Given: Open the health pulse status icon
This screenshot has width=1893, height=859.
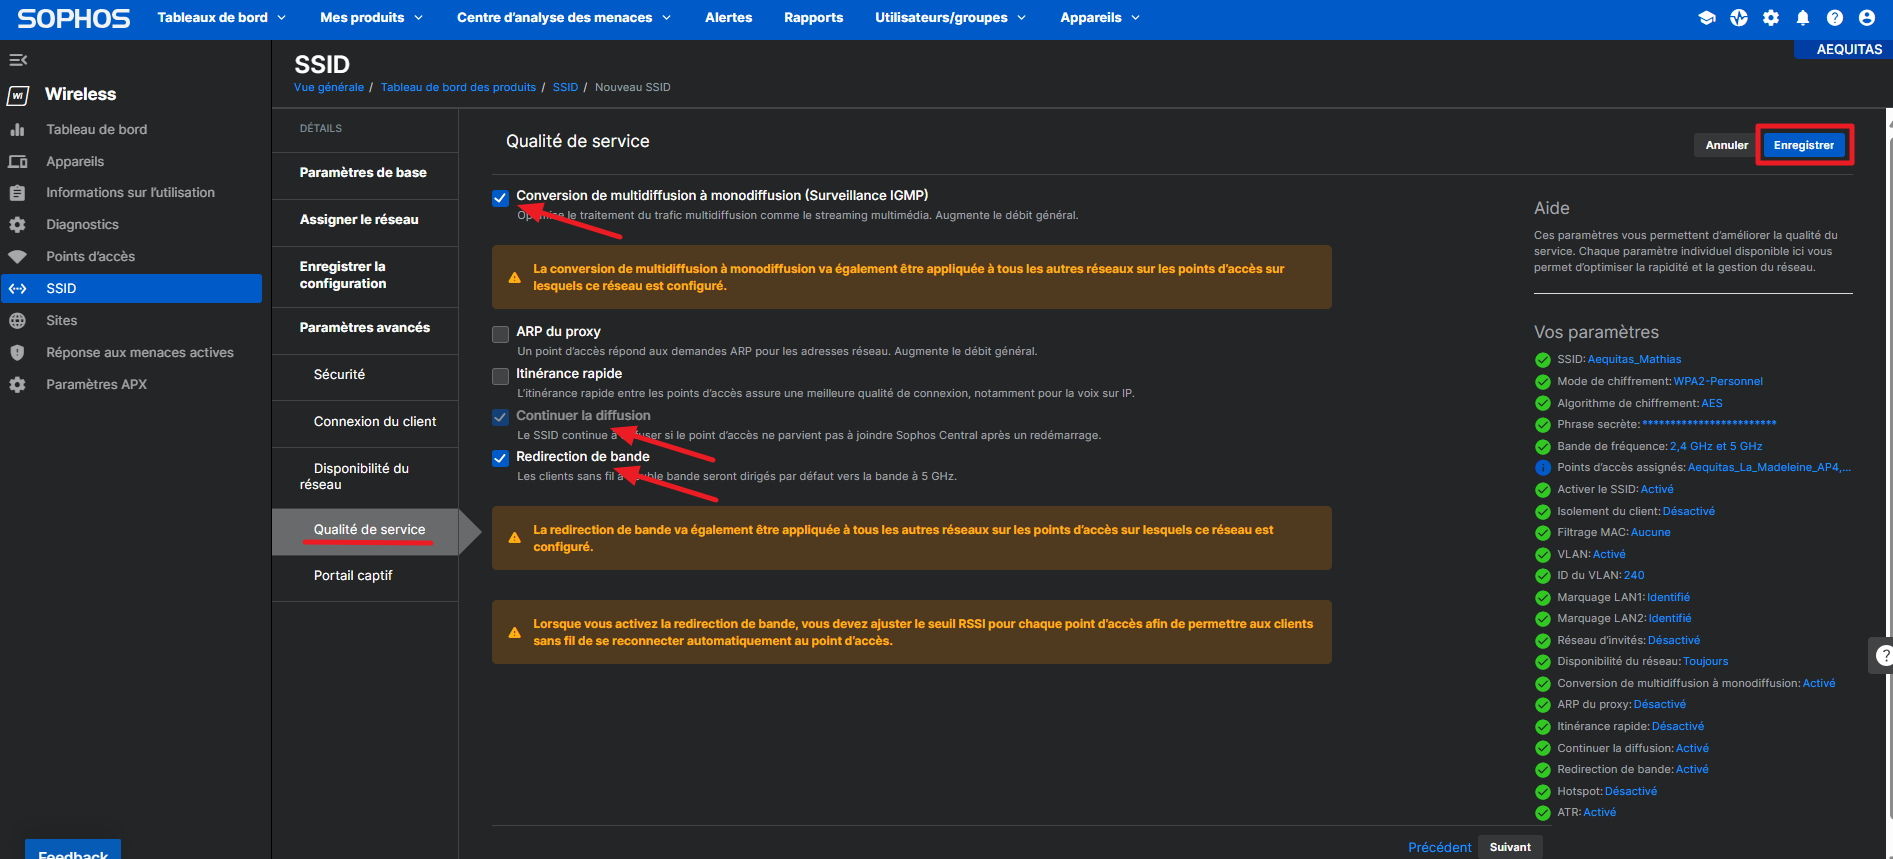Looking at the screenshot, I should (1739, 18).
